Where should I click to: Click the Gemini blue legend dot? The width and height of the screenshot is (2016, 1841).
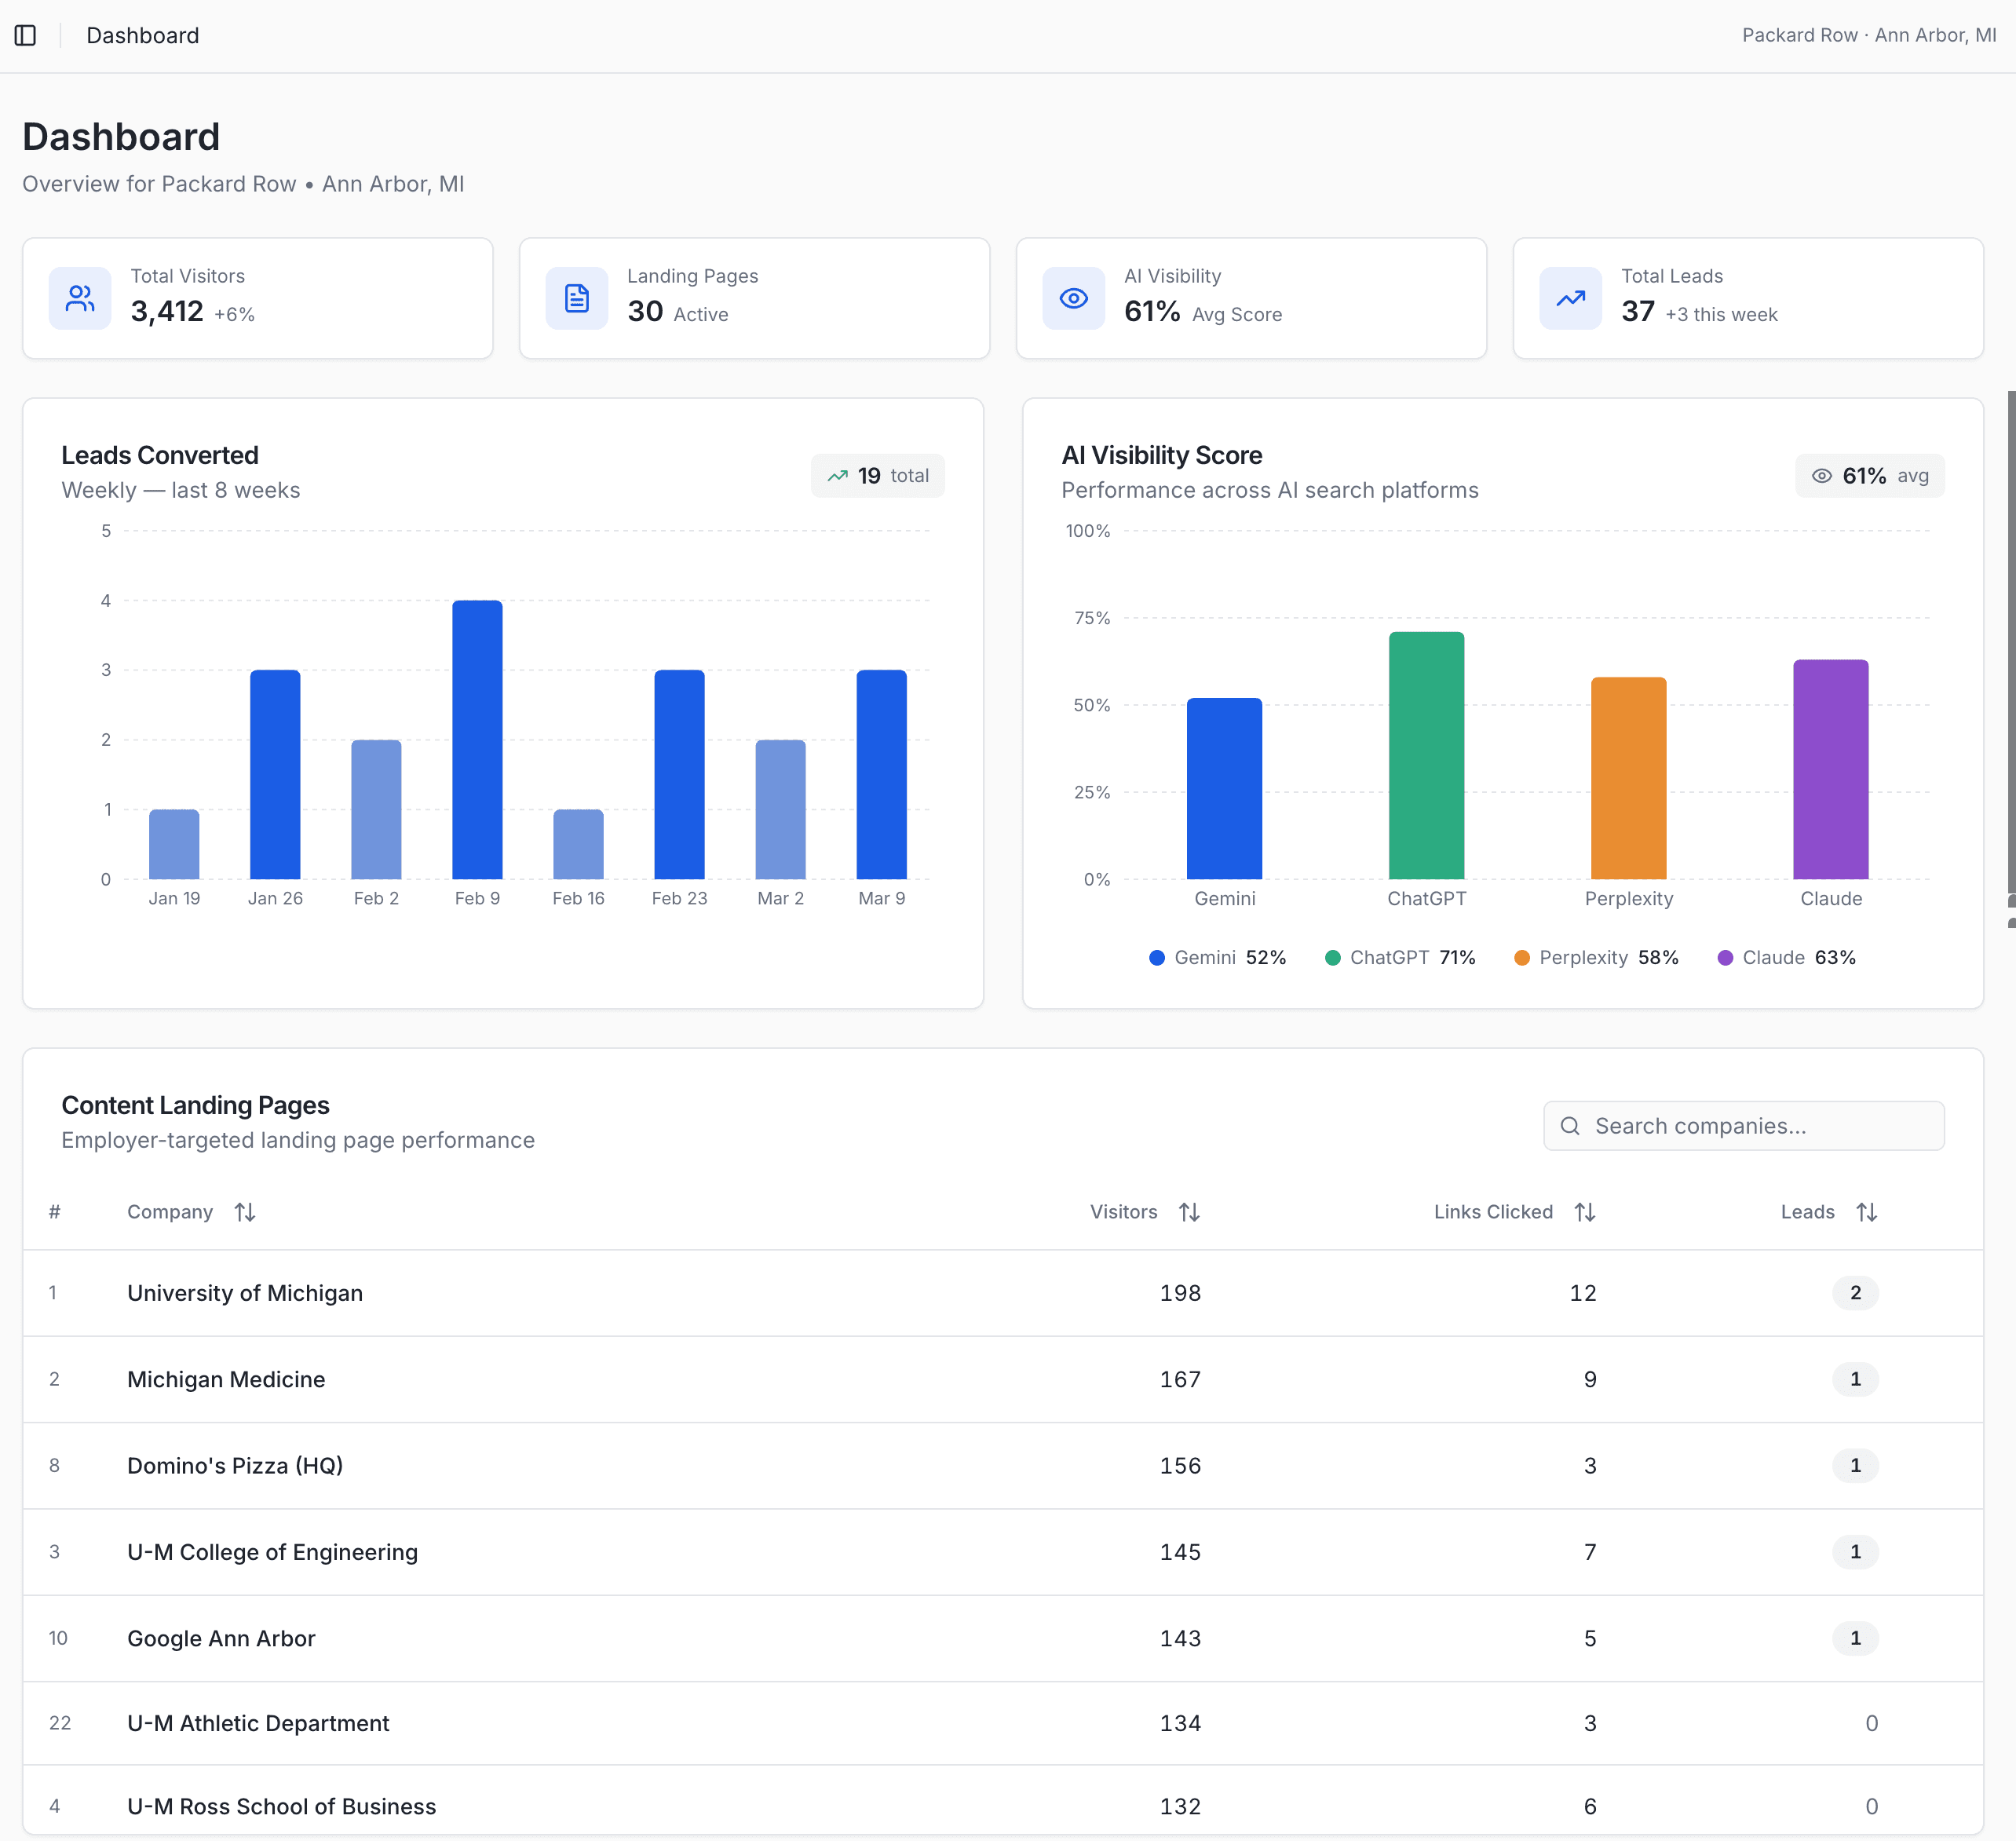coord(1157,958)
